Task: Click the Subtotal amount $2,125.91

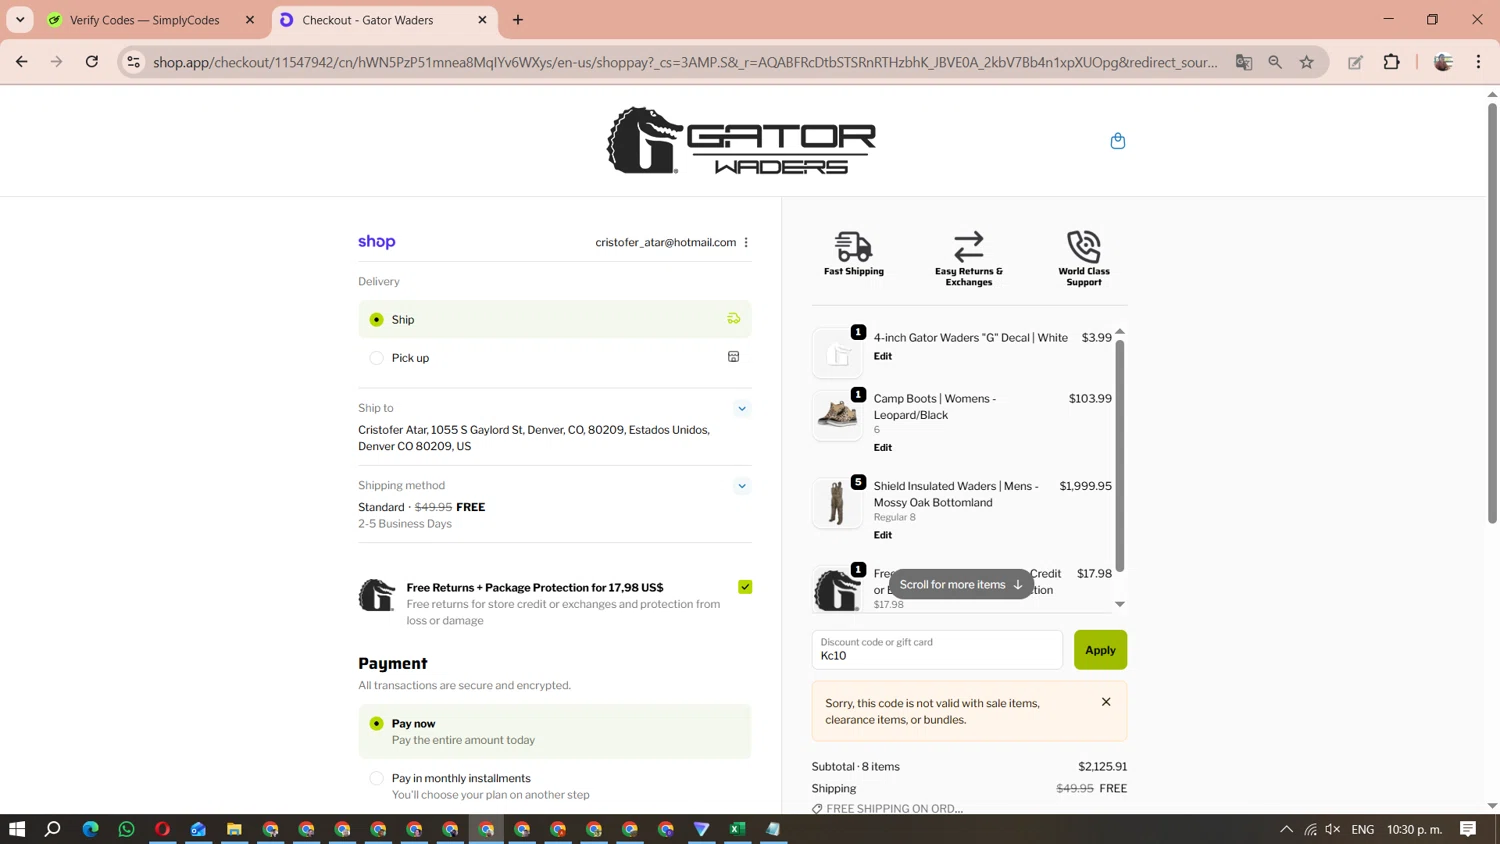Action: click(x=1103, y=767)
